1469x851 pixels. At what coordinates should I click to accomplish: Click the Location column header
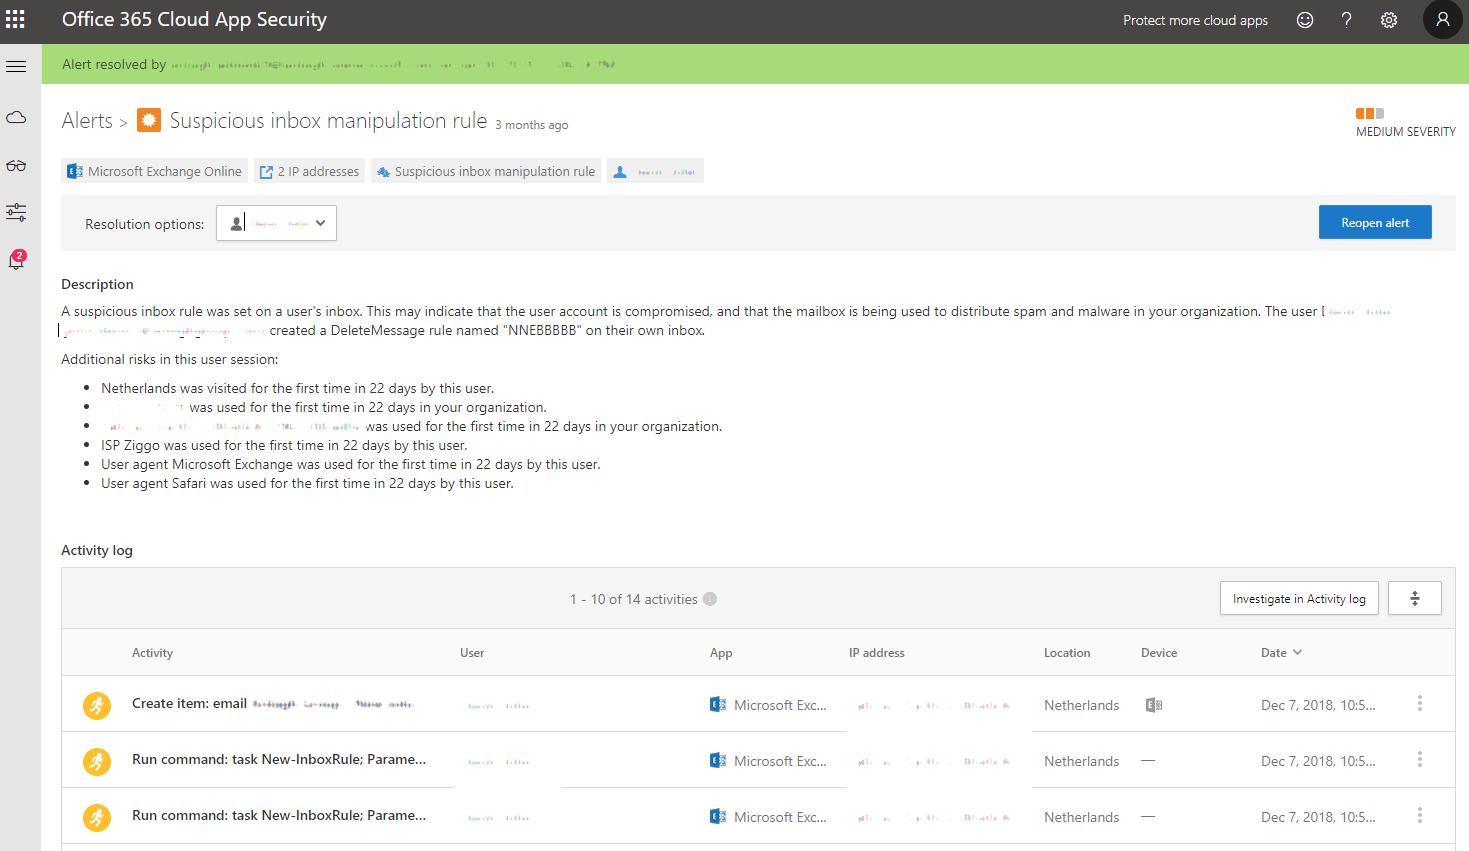(x=1067, y=653)
